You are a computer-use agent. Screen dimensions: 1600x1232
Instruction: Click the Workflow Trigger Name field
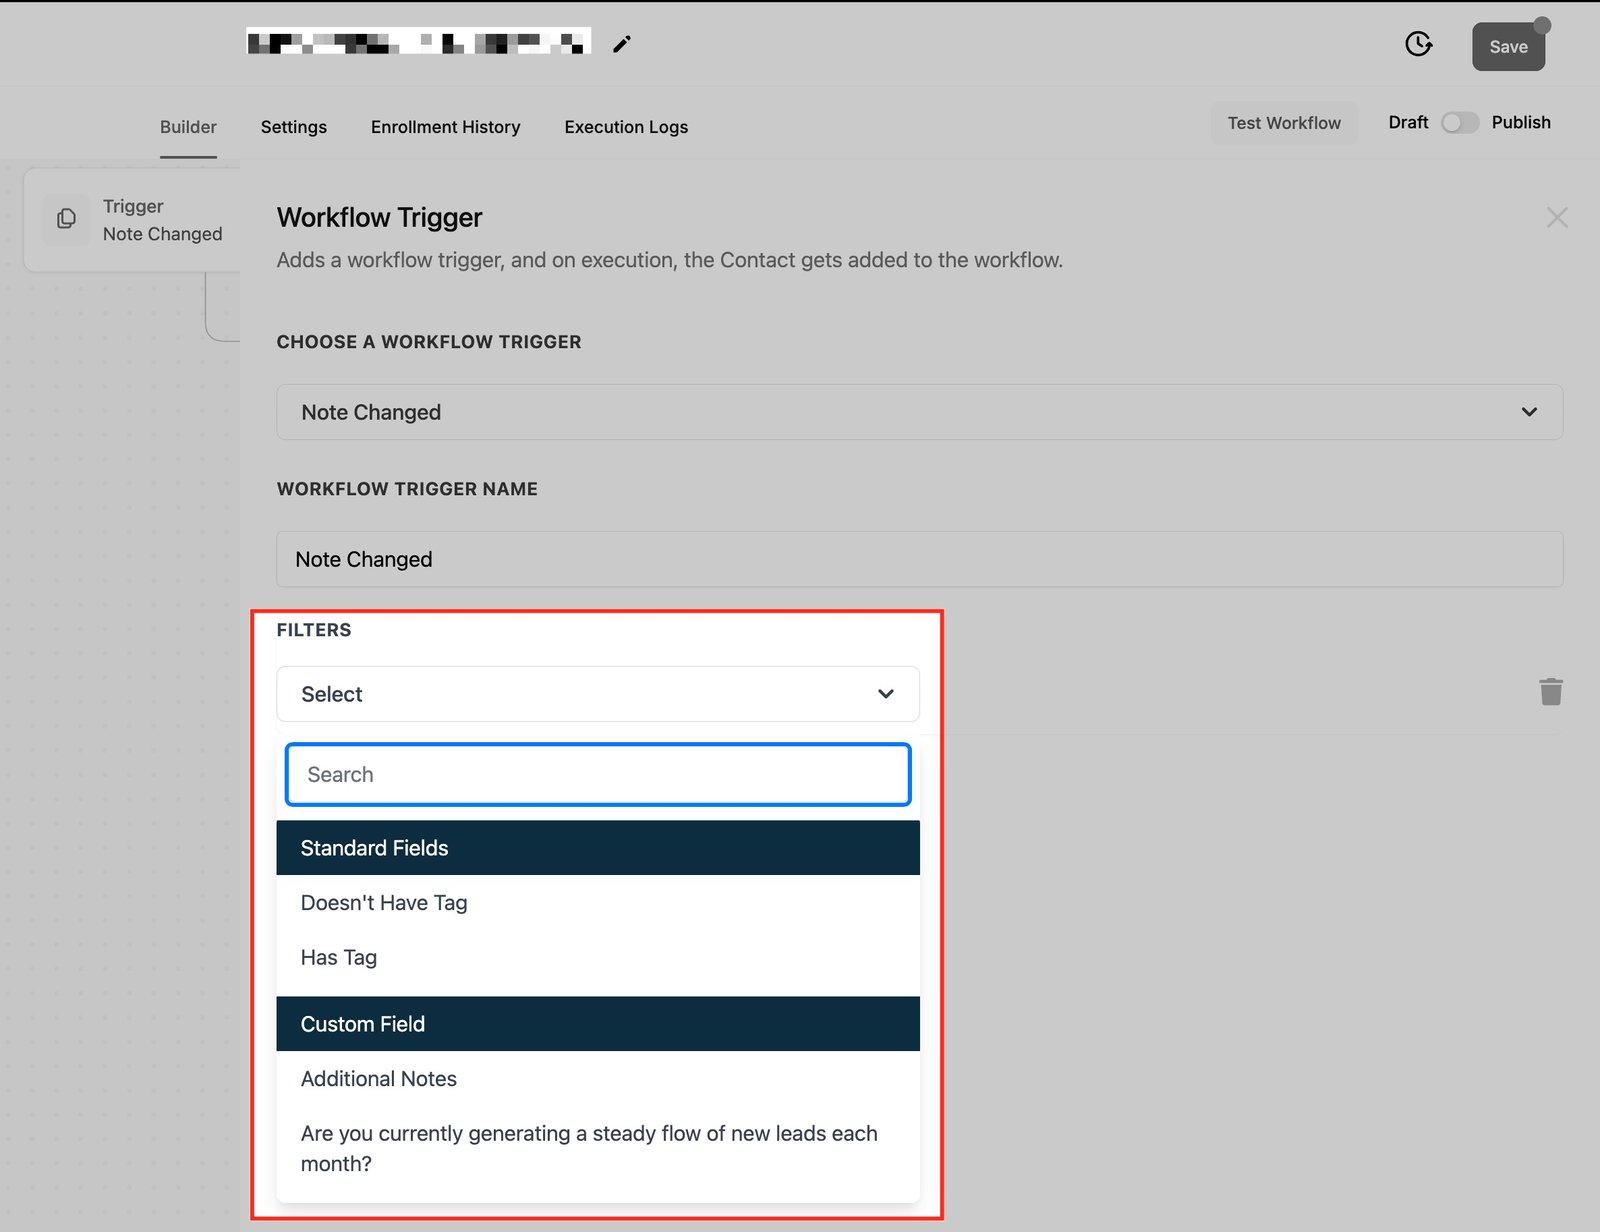tap(919, 560)
